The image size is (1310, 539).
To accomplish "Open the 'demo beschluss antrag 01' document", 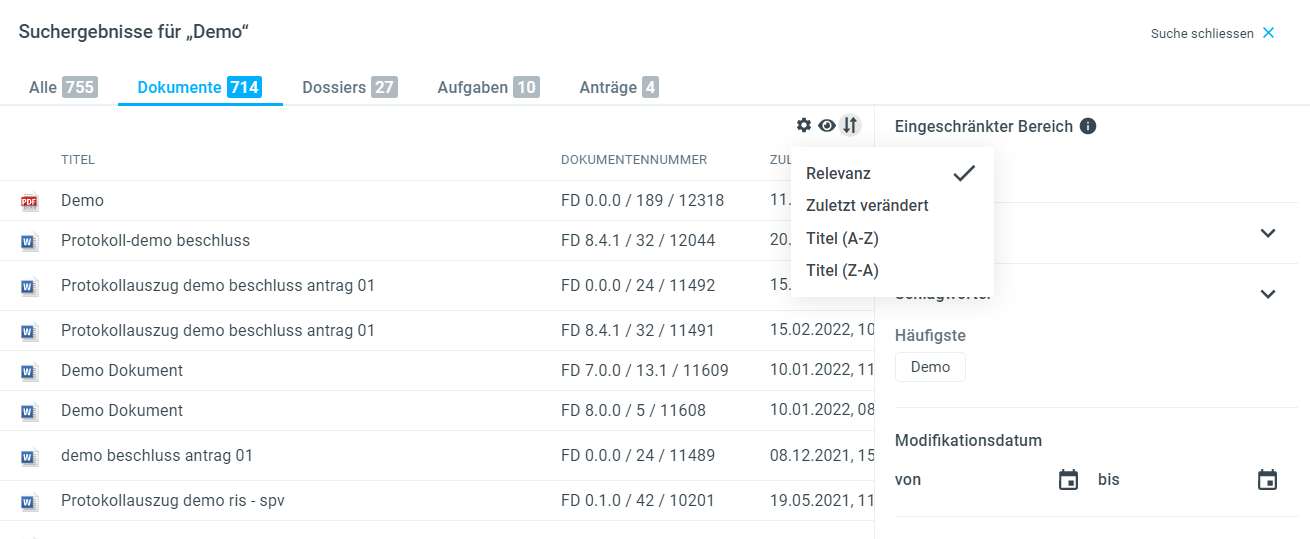I will pyautogui.click(x=156, y=456).
